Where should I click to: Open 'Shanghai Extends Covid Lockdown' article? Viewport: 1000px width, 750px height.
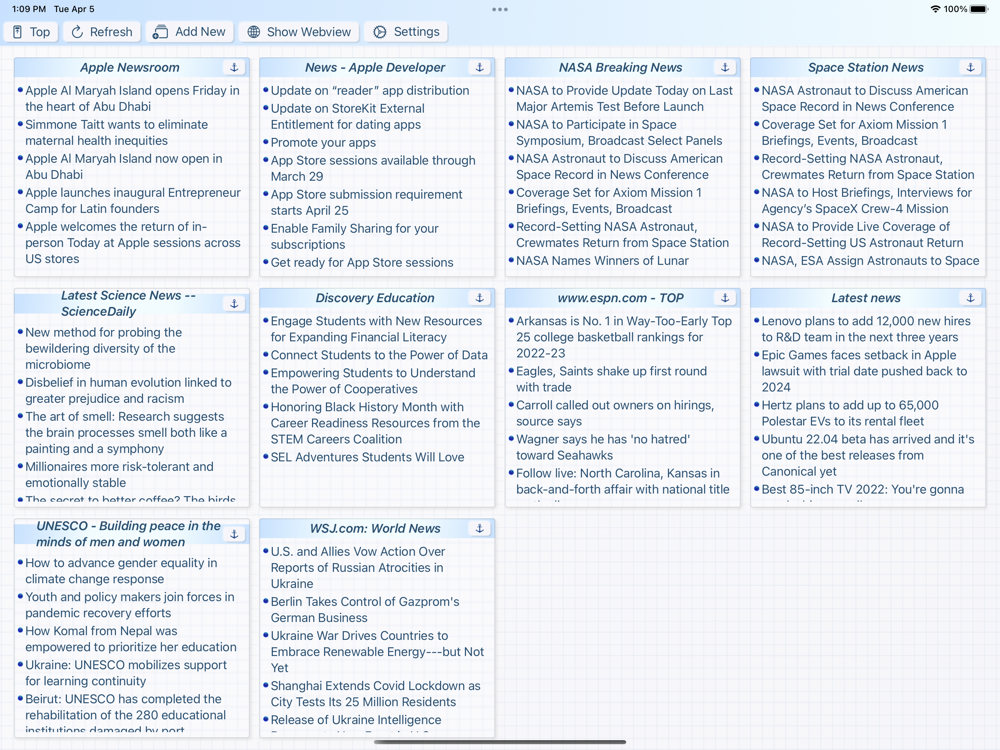pyautogui.click(x=376, y=694)
